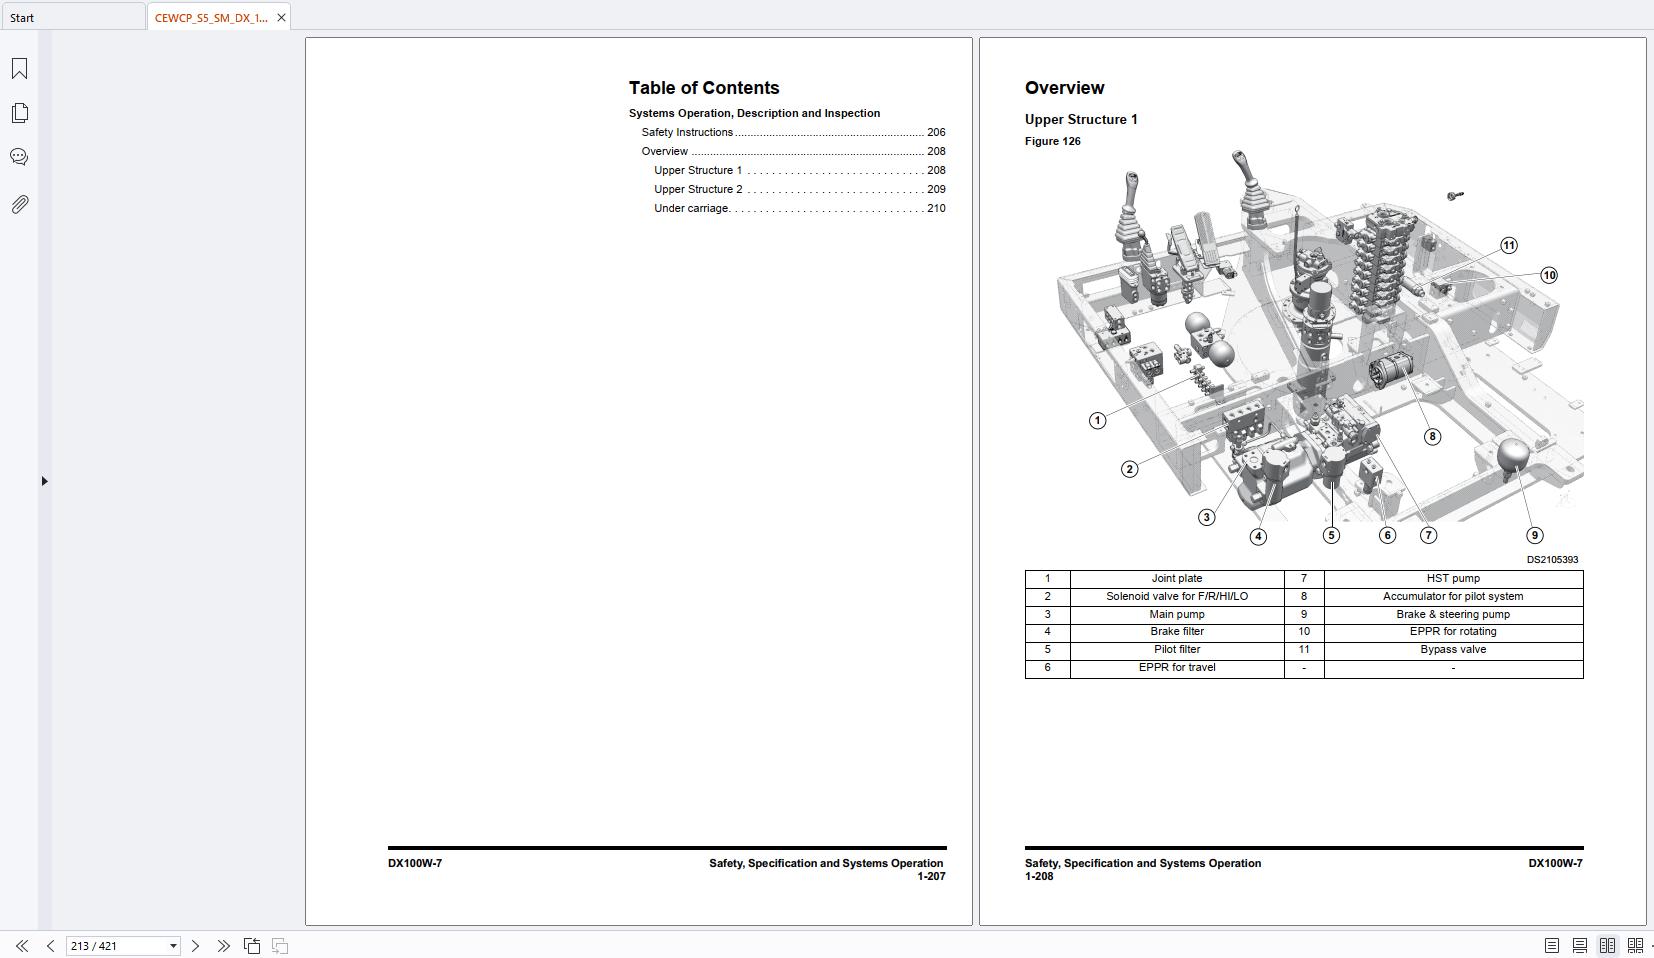Click the 1-207 page number footer

pos(931,877)
